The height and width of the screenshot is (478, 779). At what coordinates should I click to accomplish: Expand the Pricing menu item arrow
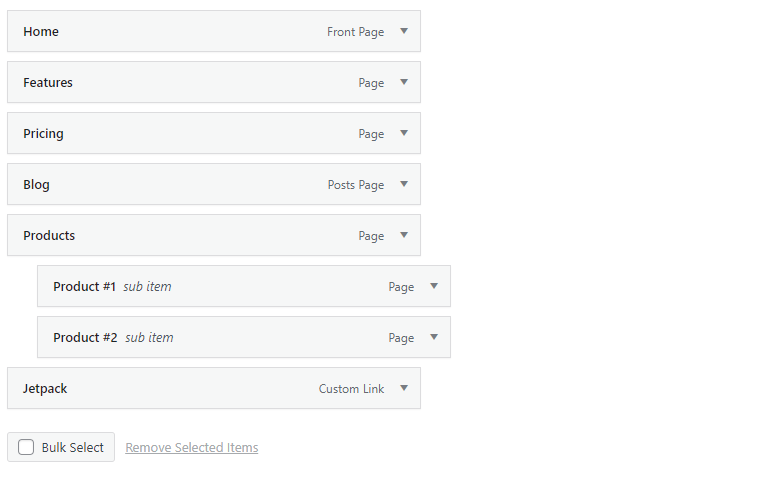pos(404,133)
